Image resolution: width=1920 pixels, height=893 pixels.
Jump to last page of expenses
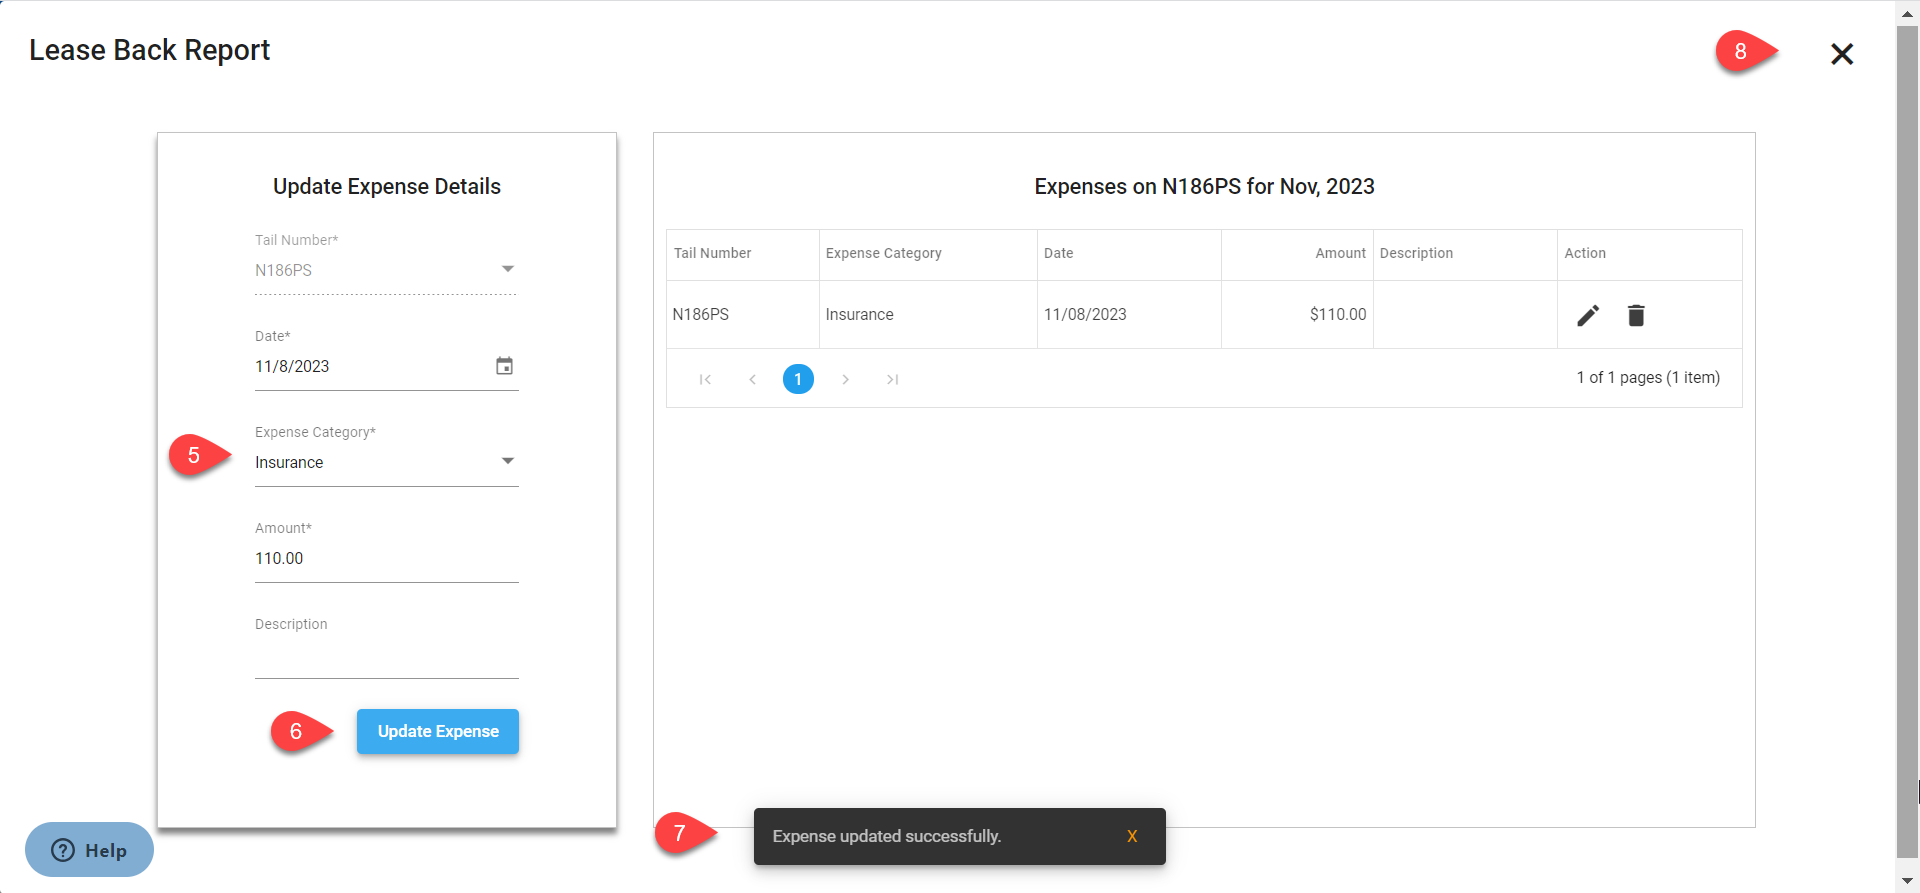click(x=892, y=379)
